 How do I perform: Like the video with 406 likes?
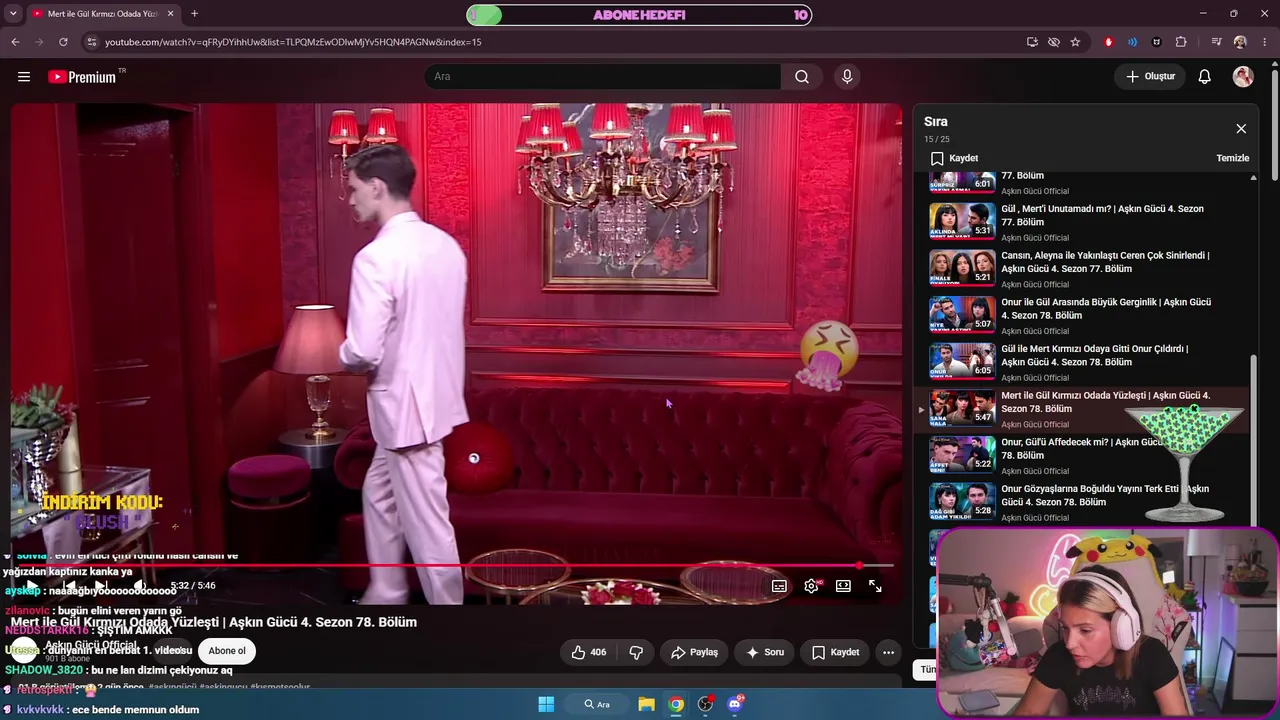pos(588,652)
